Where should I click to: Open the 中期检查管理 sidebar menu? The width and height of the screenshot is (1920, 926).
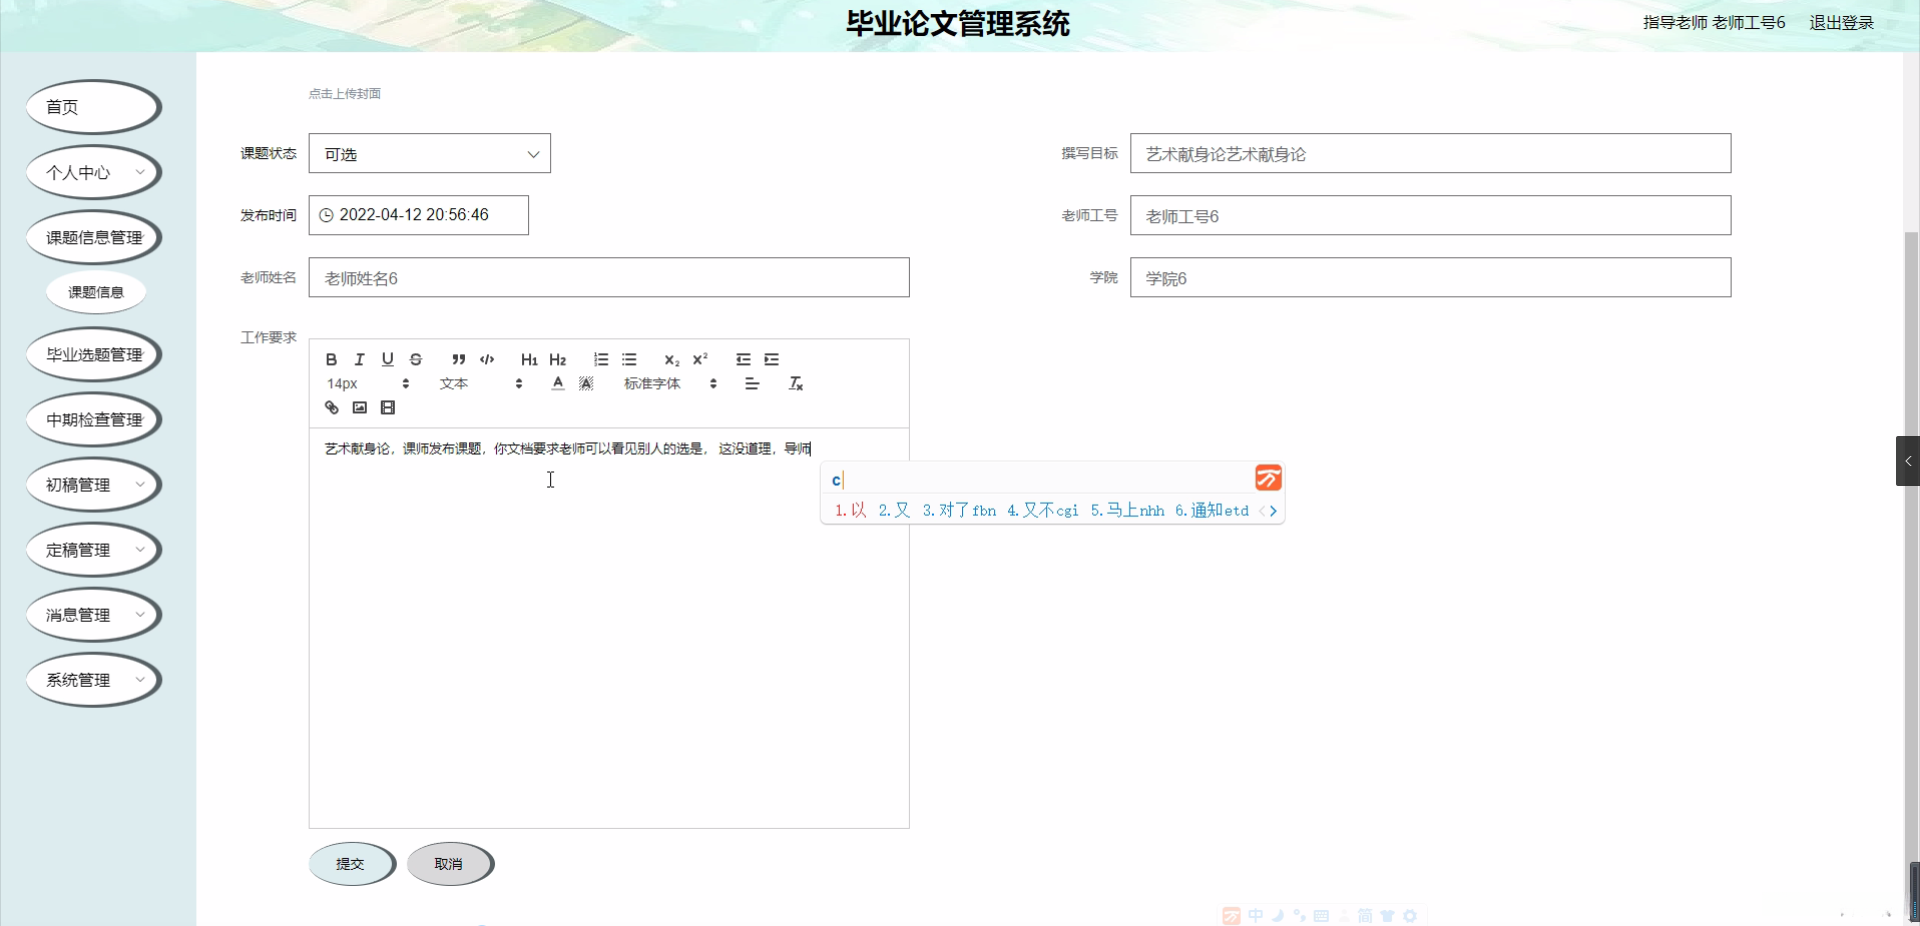[94, 420]
